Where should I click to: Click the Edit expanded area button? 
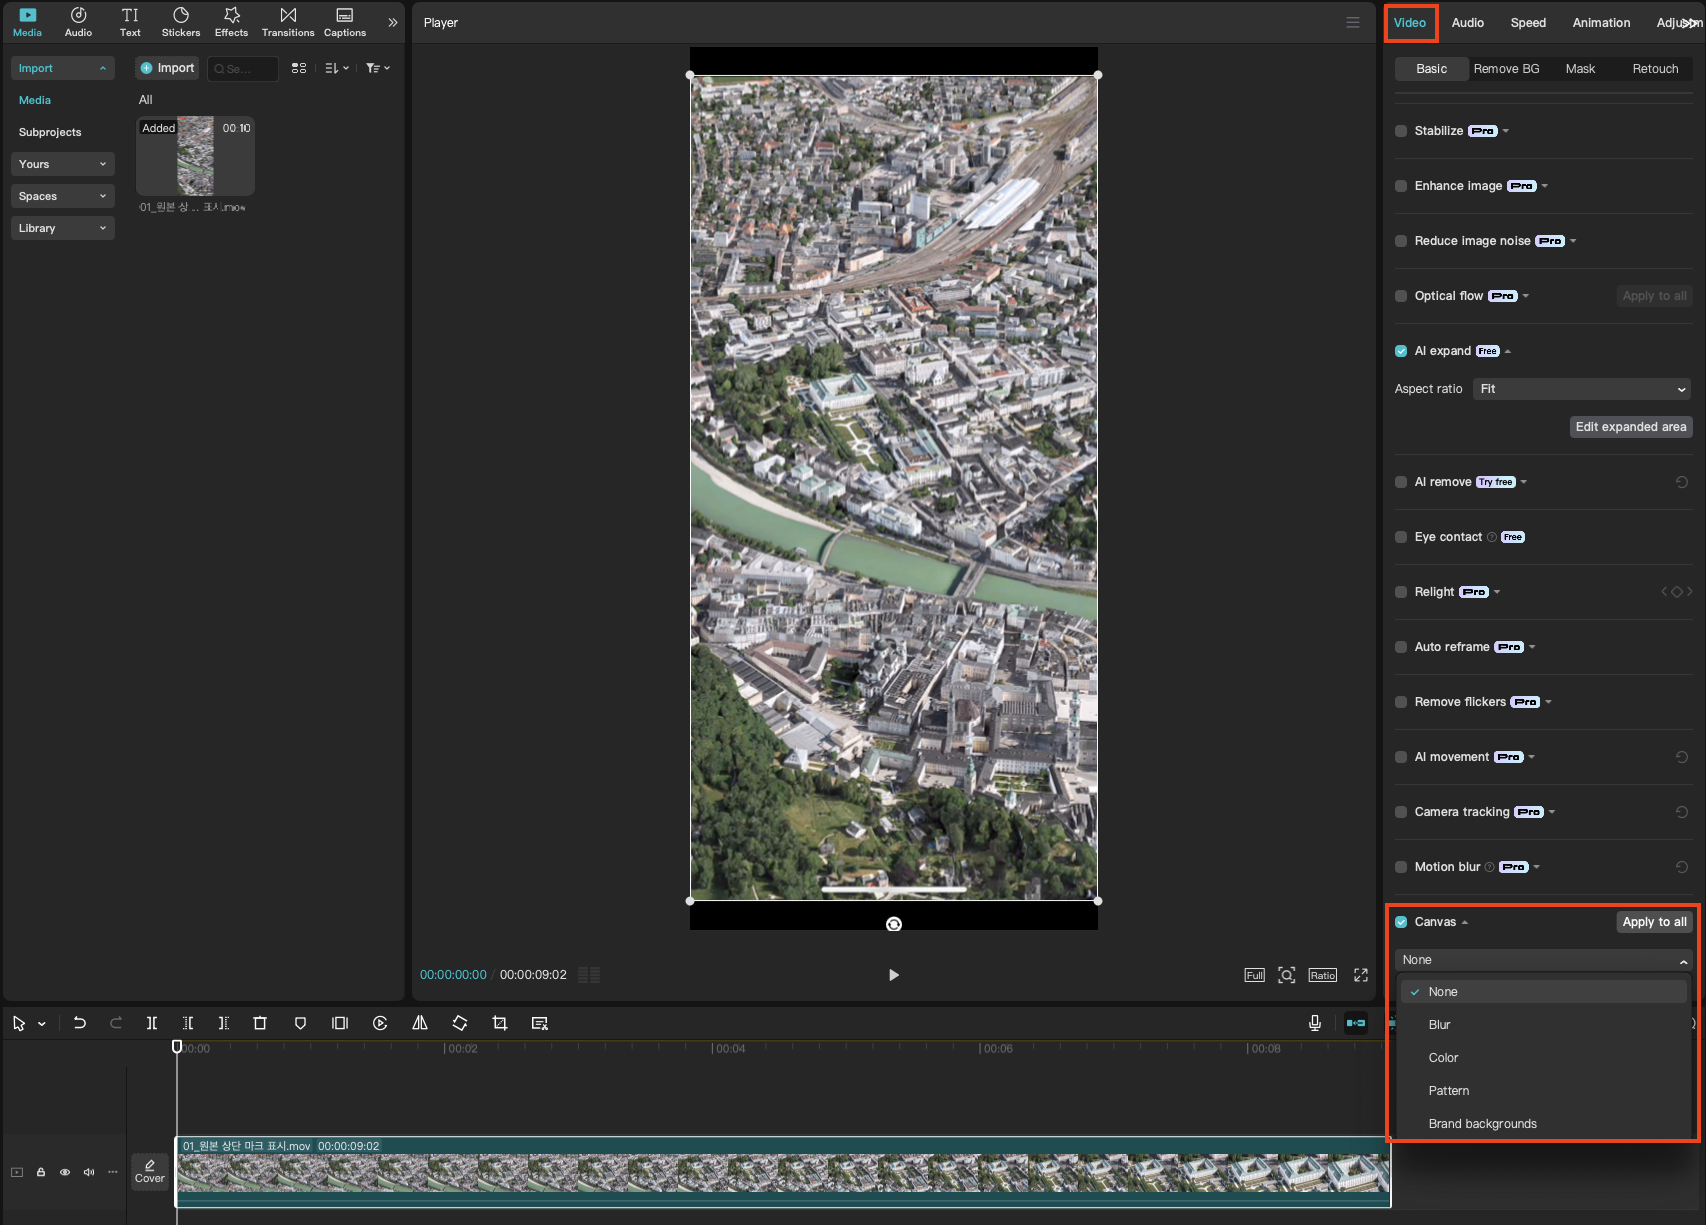[x=1630, y=427]
